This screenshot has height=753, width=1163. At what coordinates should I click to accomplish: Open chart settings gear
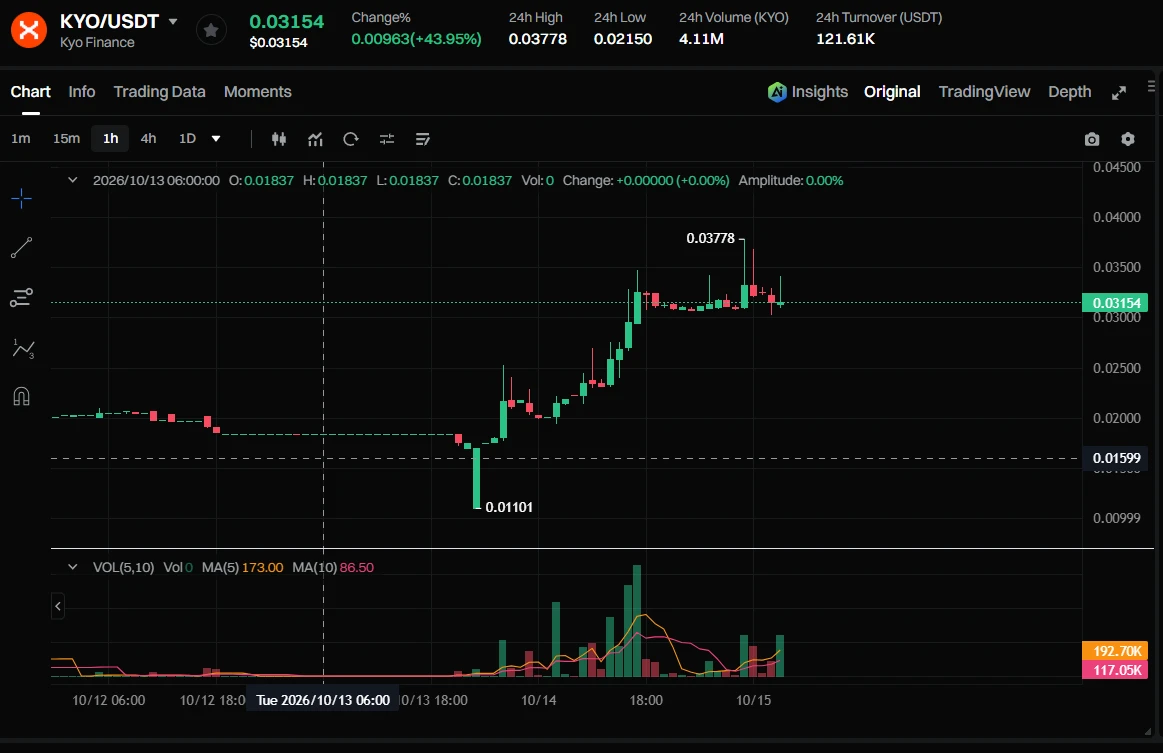[1128, 139]
